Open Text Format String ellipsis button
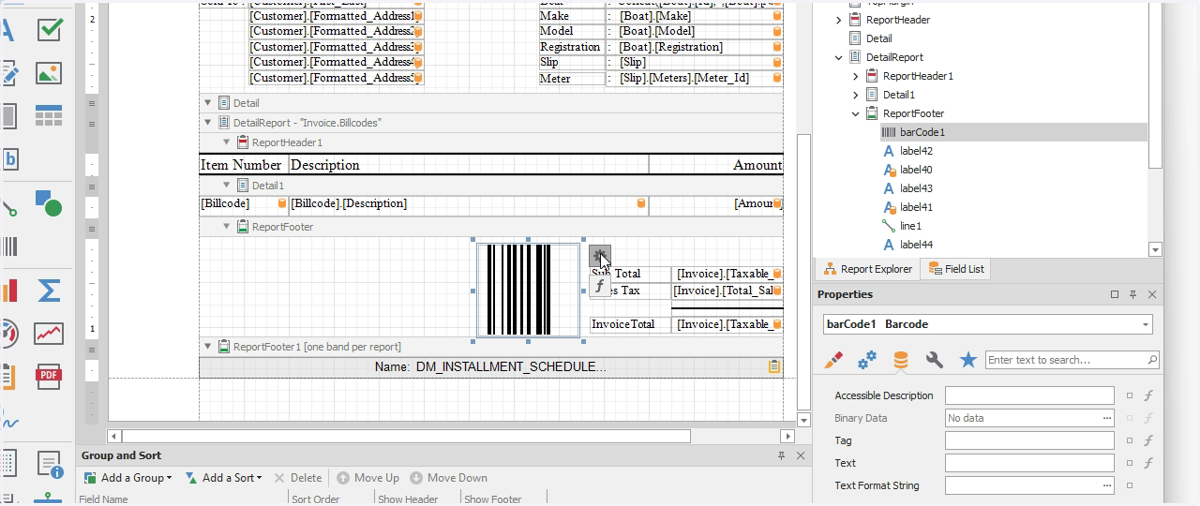Image resolution: width=1200 pixels, height=506 pixels. [1107, 486]
